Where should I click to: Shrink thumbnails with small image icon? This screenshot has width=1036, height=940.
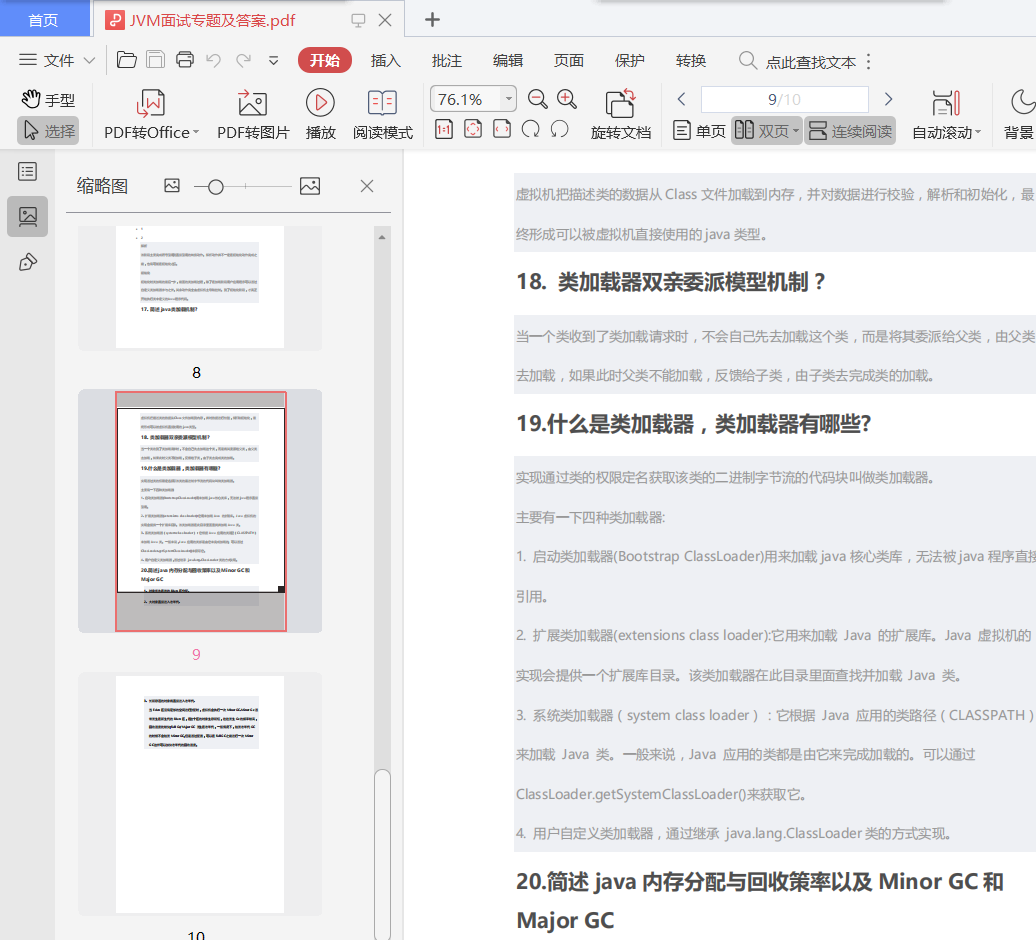[x=172, y=186]
